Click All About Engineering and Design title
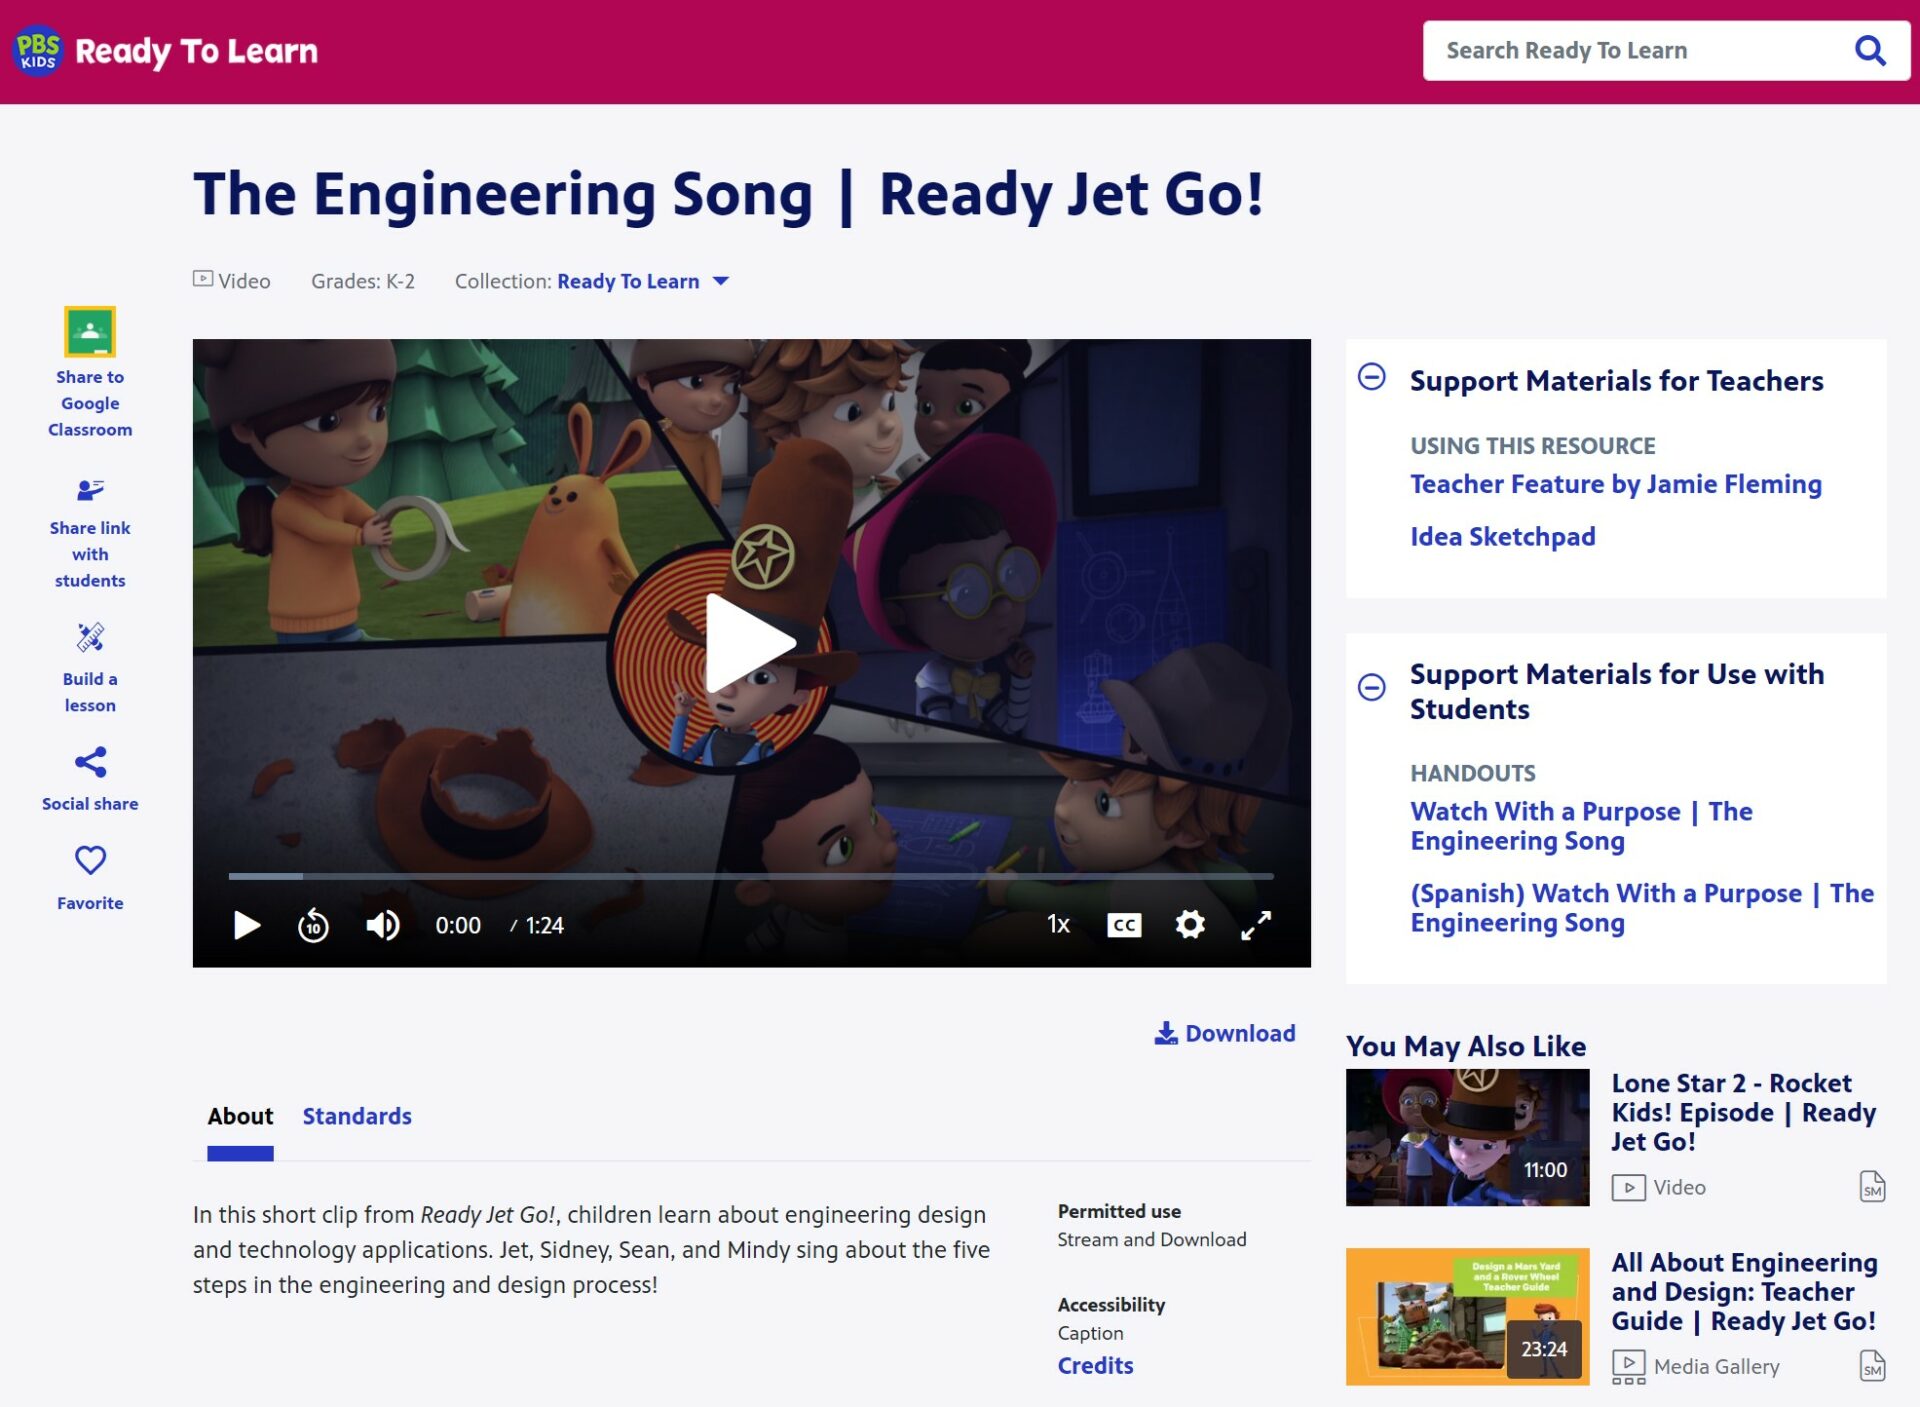The width and height of the screenshot is (1920, 1407). click(1744, 1291)
